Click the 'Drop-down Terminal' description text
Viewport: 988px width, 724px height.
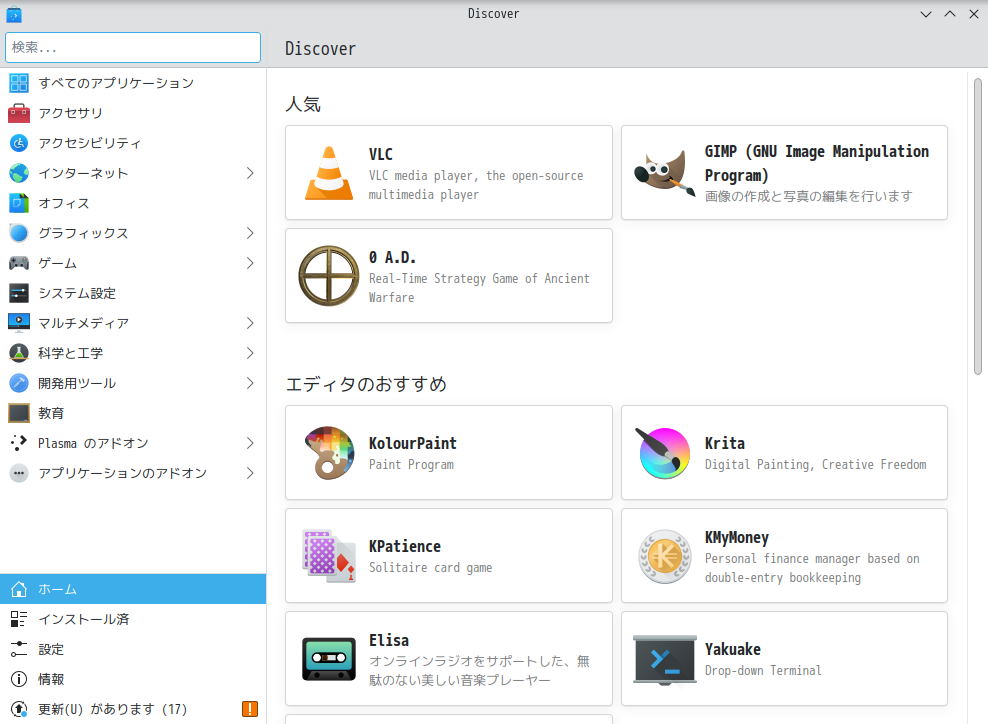coord(763,671)
